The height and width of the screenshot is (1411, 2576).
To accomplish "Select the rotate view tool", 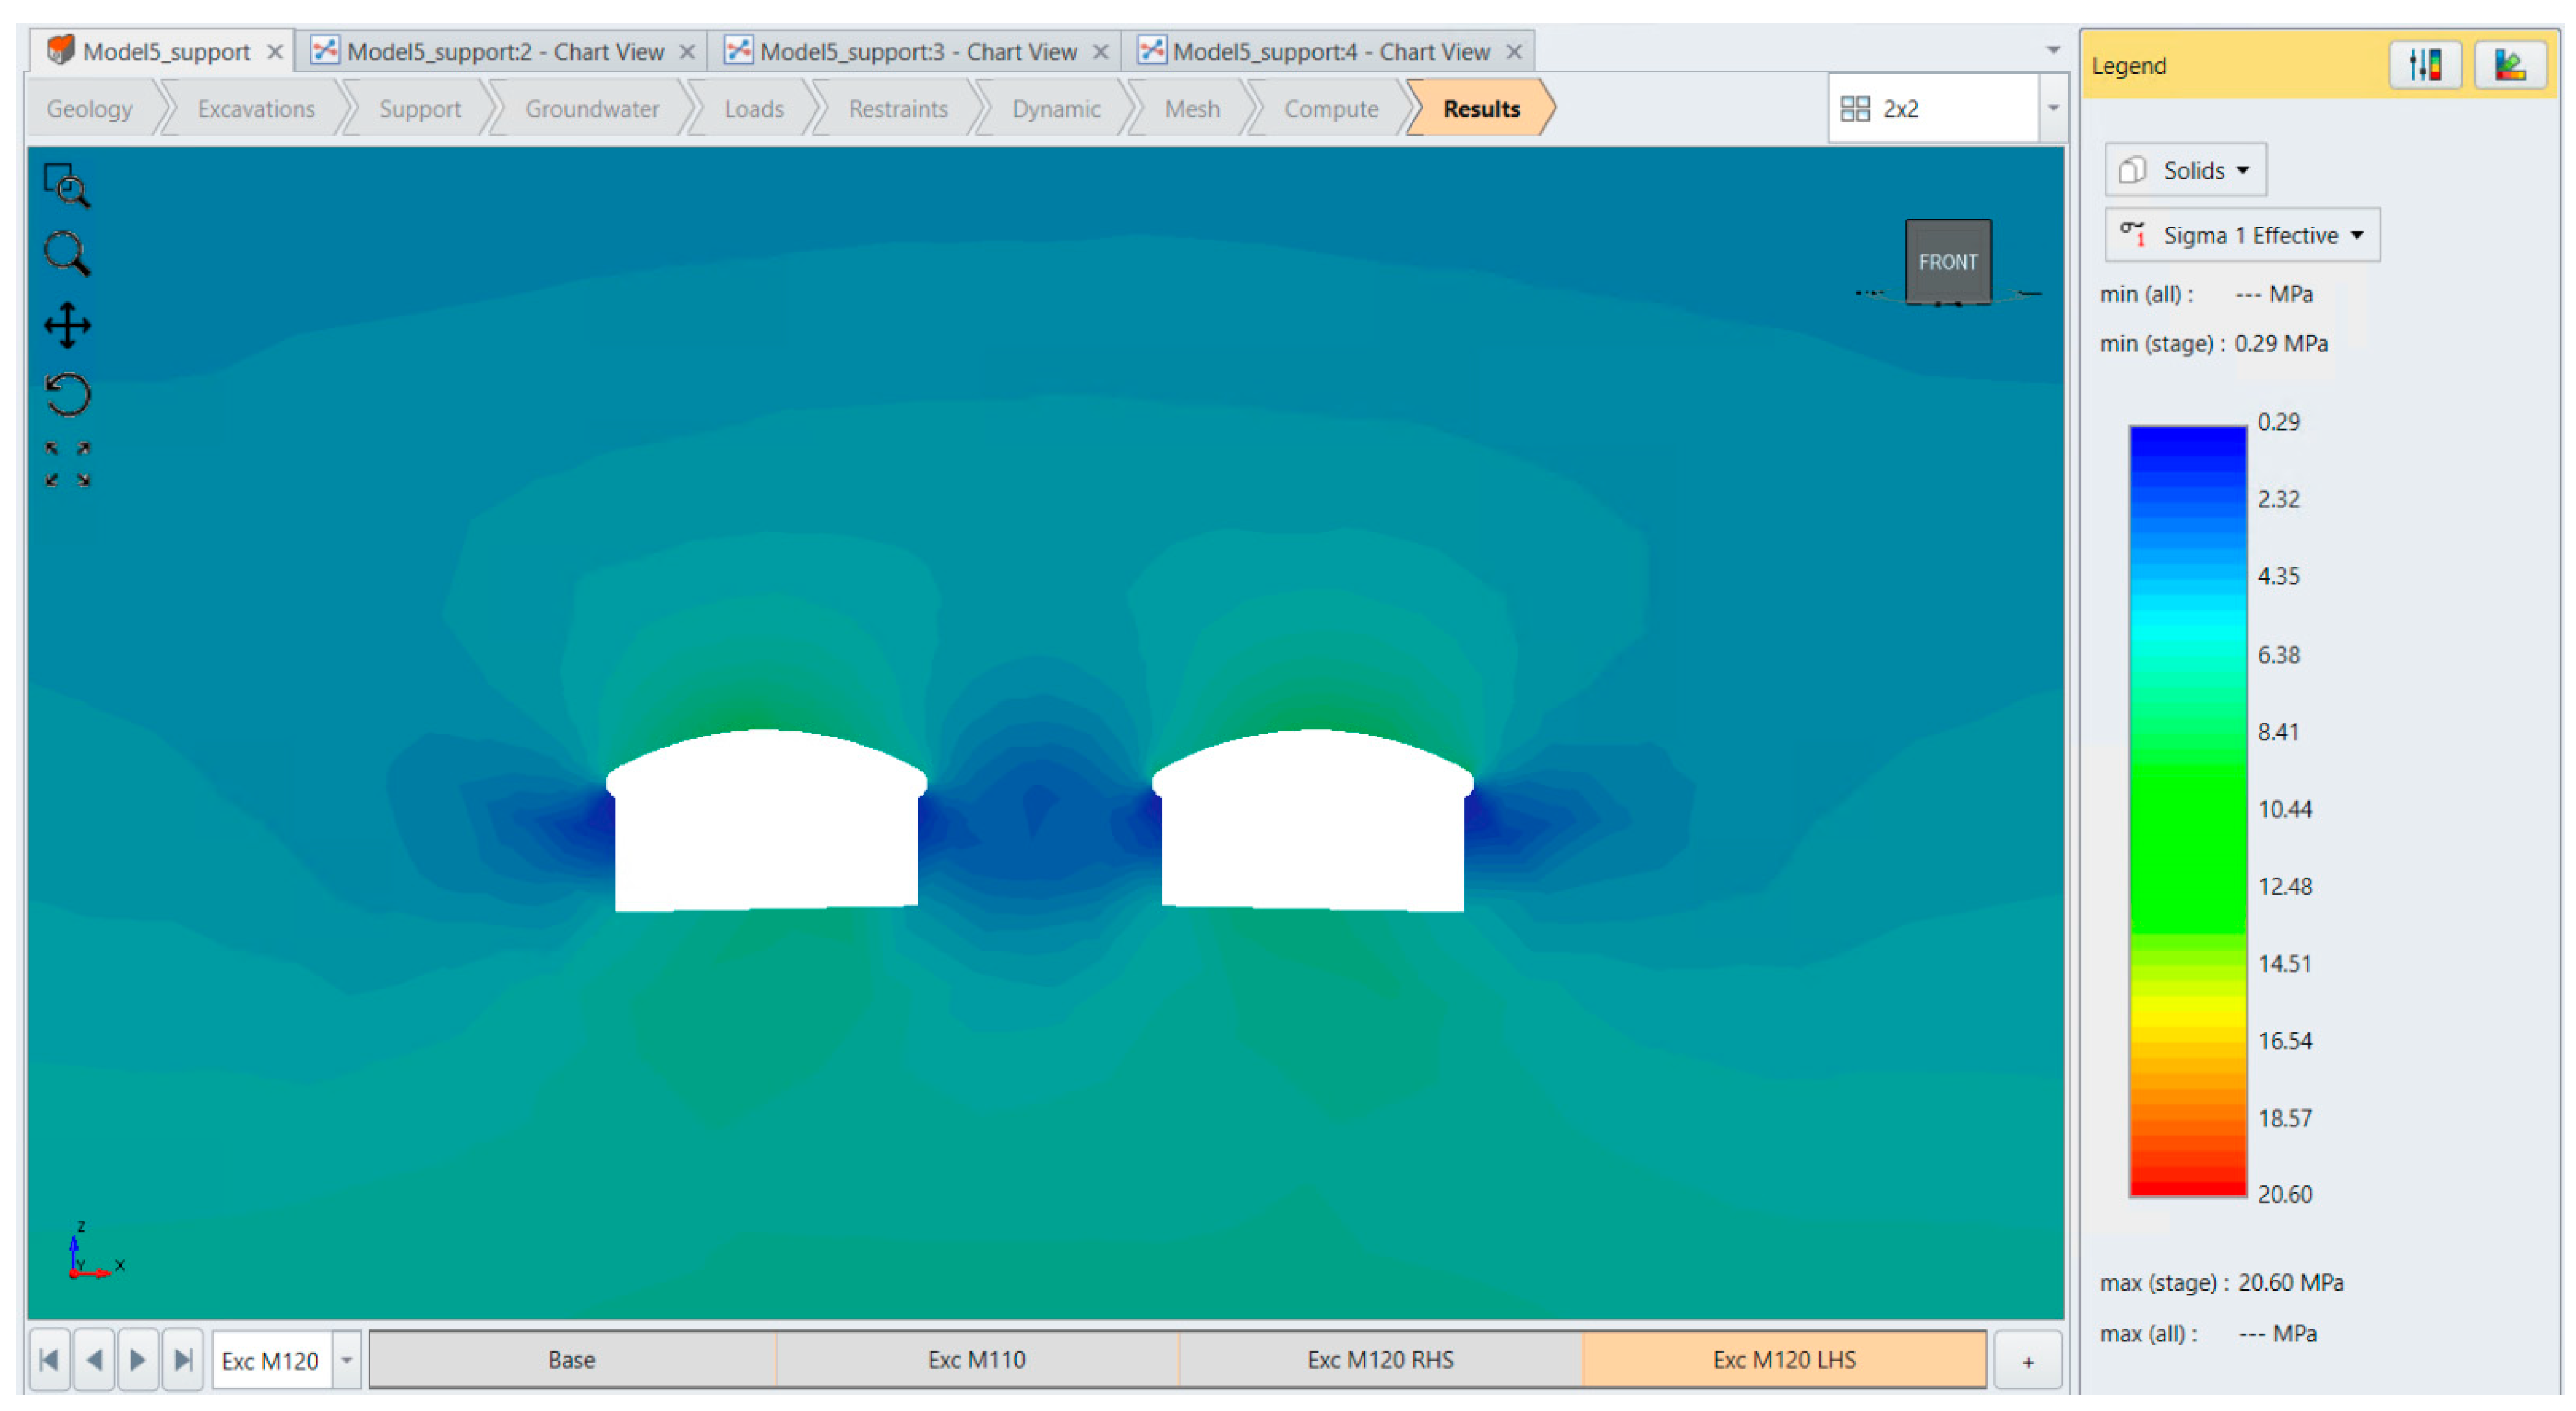I will coord(67,394).
